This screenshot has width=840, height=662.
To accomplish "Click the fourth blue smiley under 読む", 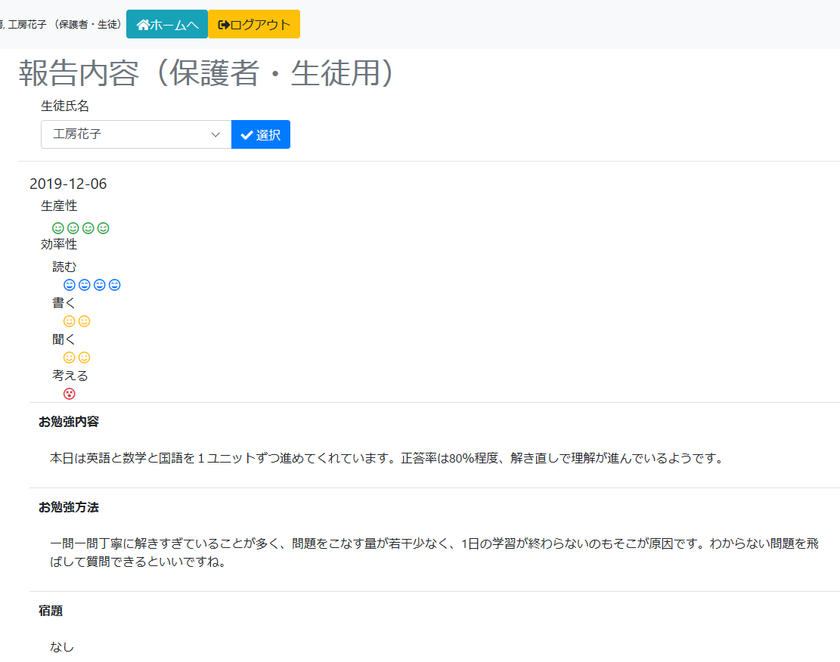I will pos(114,284).
